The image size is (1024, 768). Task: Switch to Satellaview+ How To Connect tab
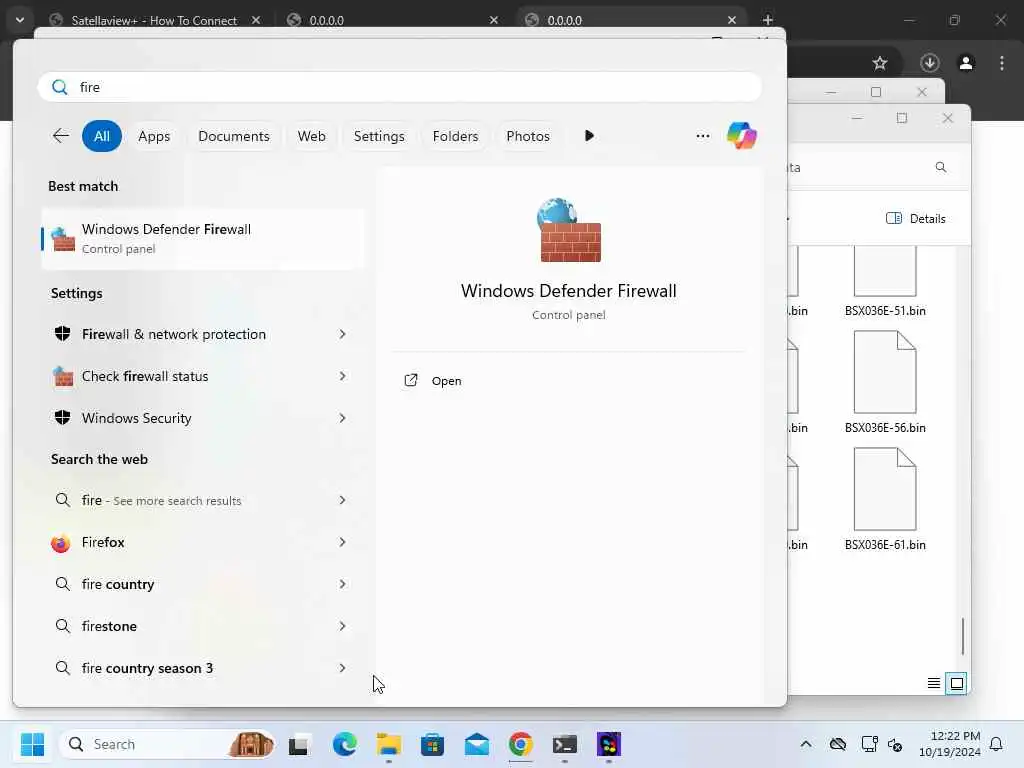154,20
